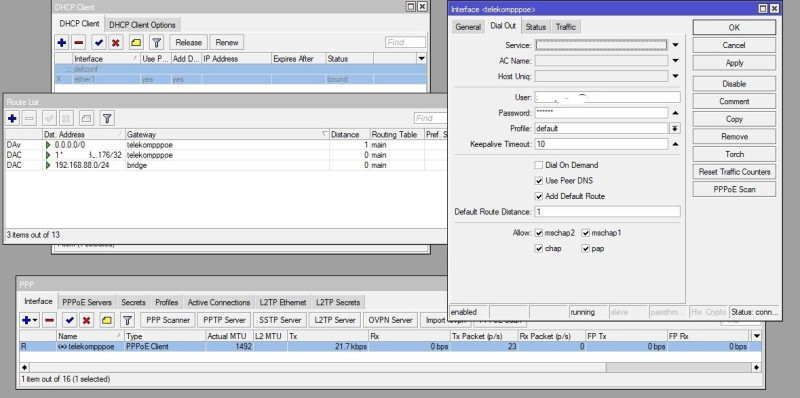Screen dimensions: 800x398
Task: Click Reset Traffic Counters button
Action: 734,172
